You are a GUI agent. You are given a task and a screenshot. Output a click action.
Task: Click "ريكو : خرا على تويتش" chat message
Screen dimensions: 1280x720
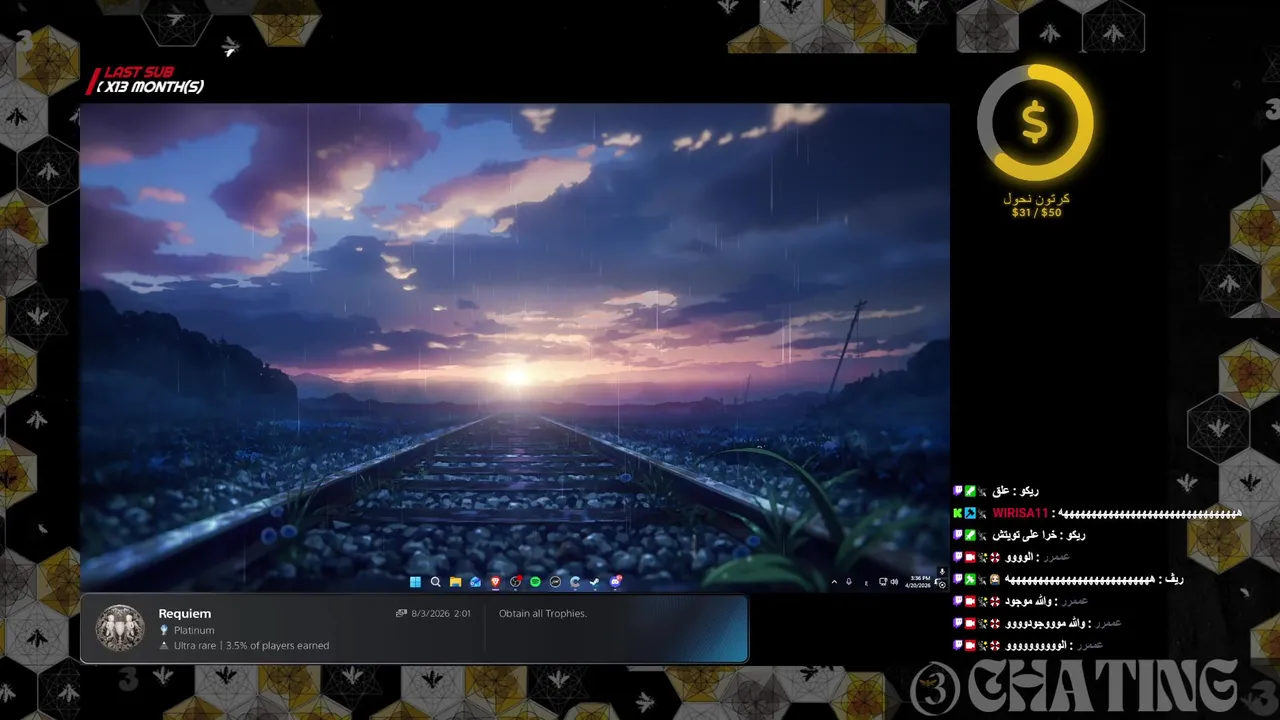pos(1038,535)
